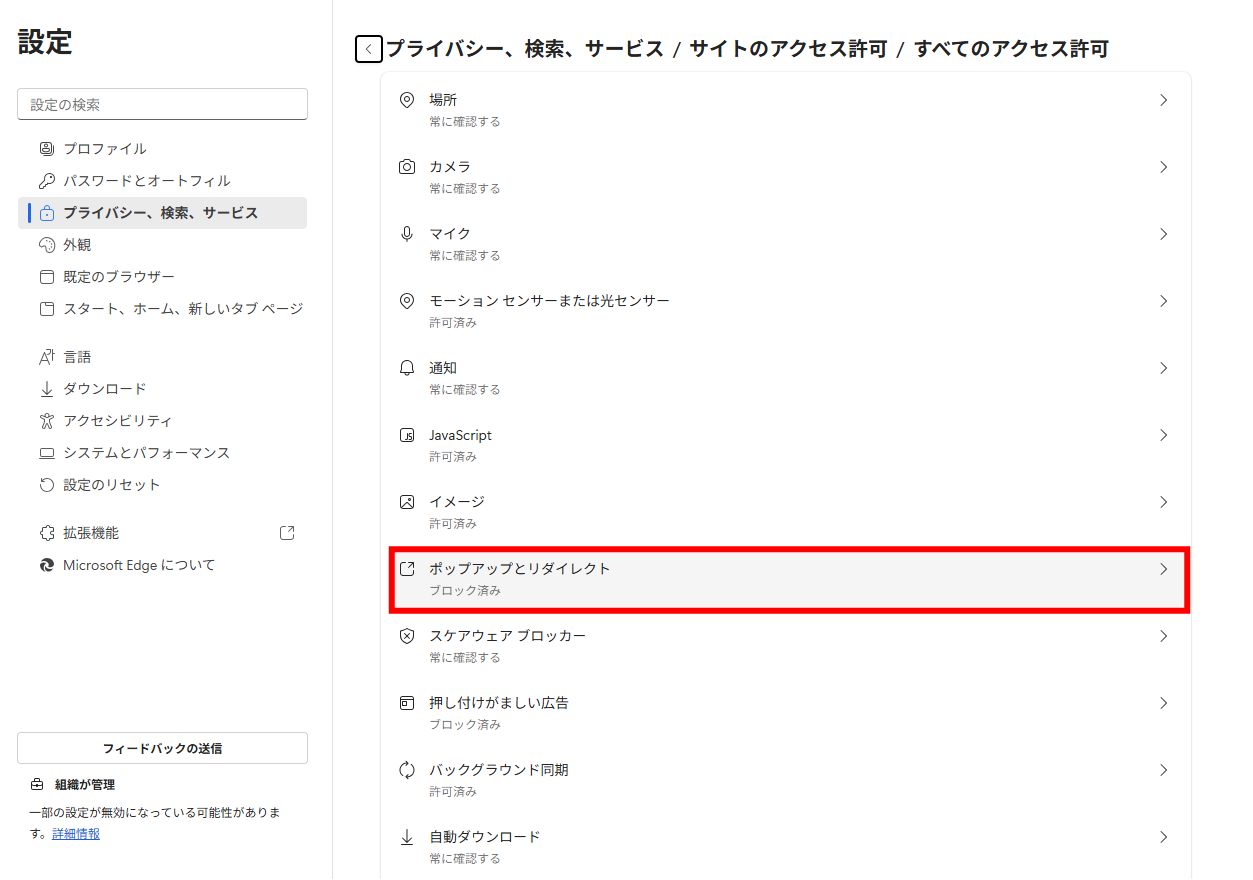Image resolution: width=1253 pixels, height=880 pixels.
Task: Click the 拡張機能 puzzle icon
Action: pyautogui.click(x=46, y=533)
